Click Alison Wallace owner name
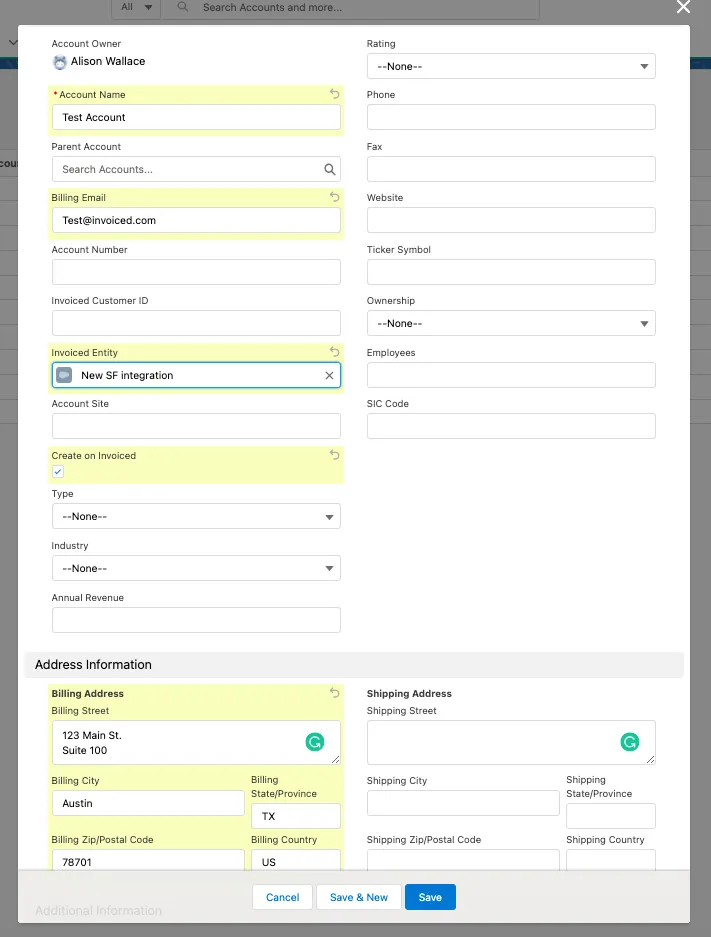The width and height of the screenshot is (711, 937). pyautogui.click(x=108, y=61)
